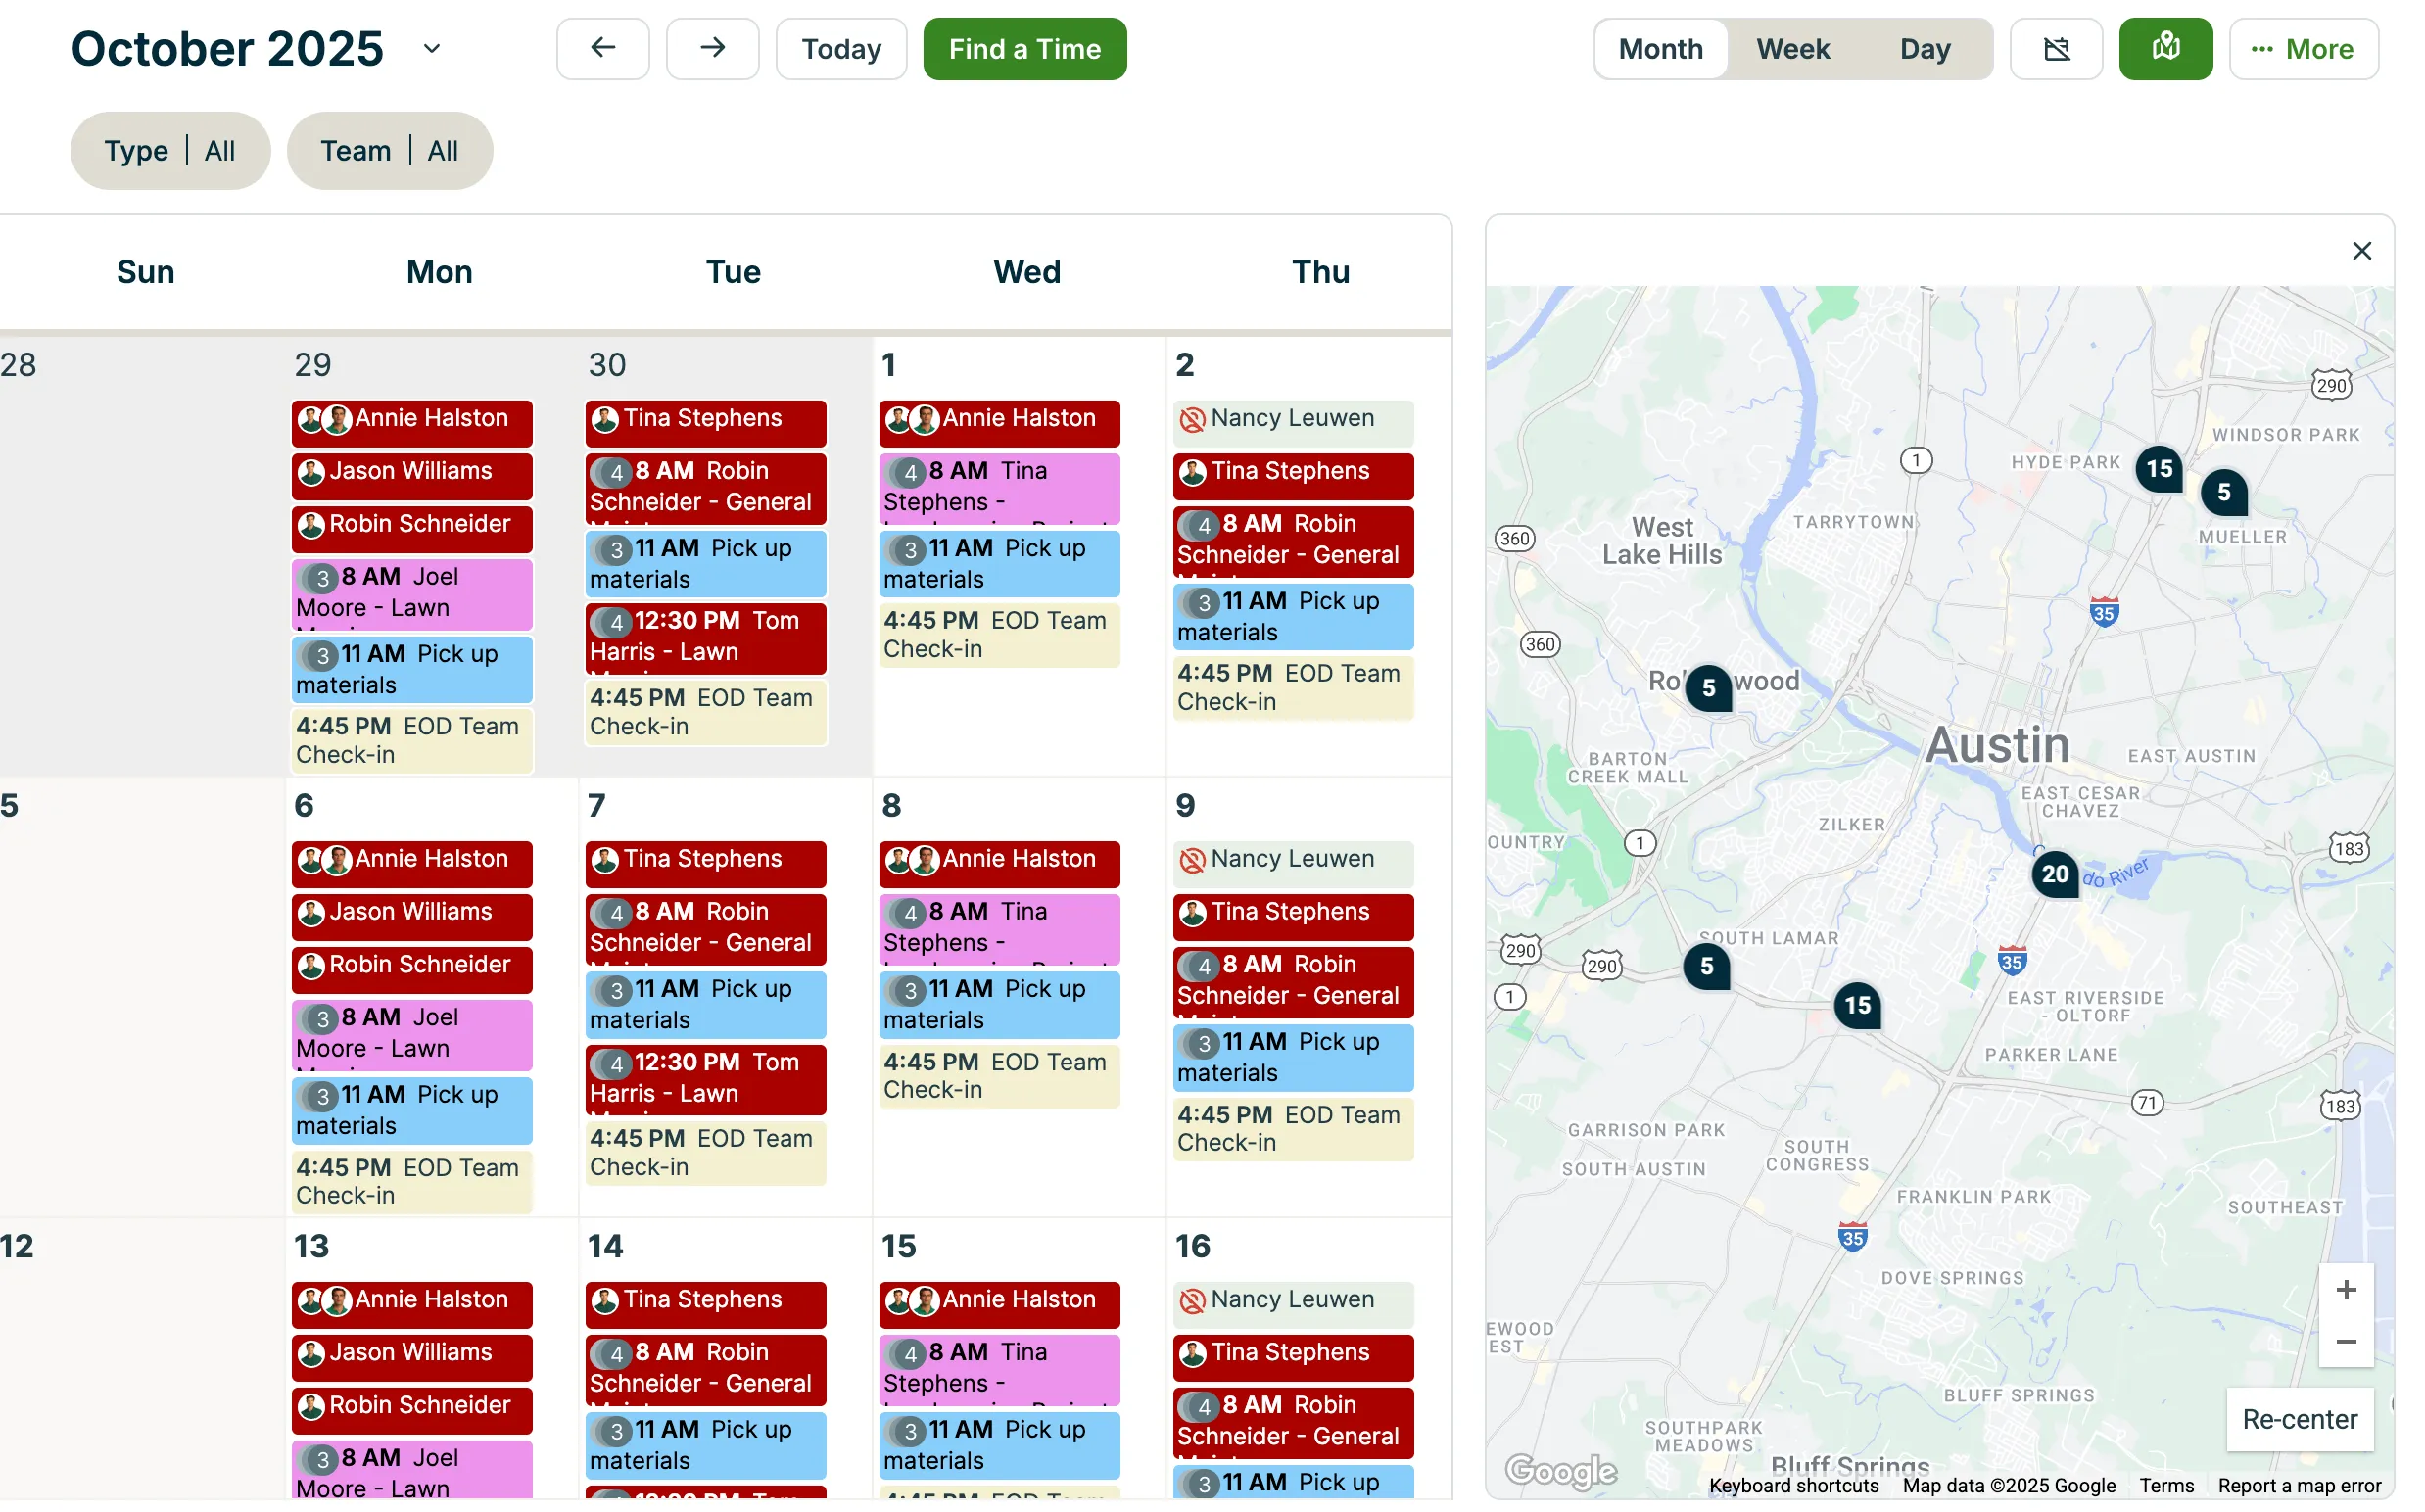Open 8 AM Tina Stephens event on October 1
The width and height of the screenshot is (2425, 1512).
pyautogui.click(x=1000, y=489)
